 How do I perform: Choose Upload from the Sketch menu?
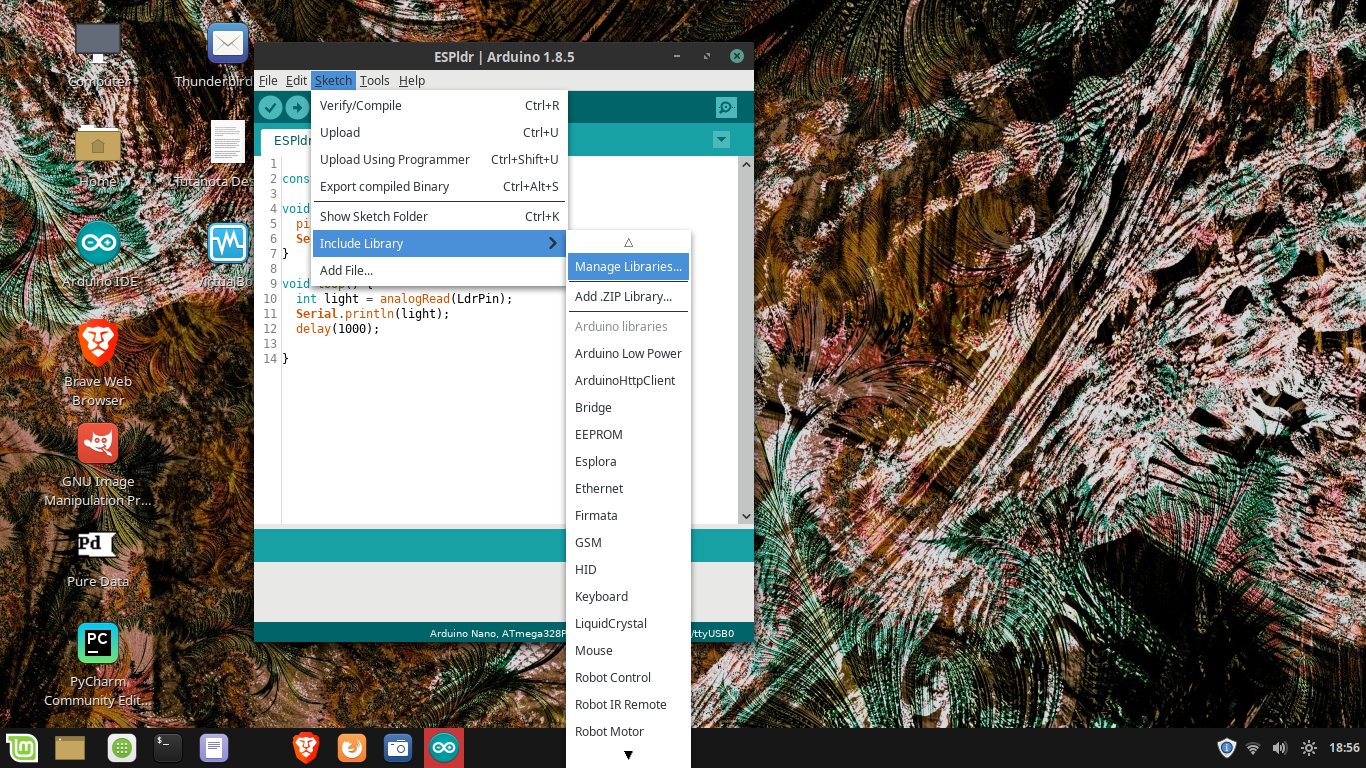click(x=439, y=132)
